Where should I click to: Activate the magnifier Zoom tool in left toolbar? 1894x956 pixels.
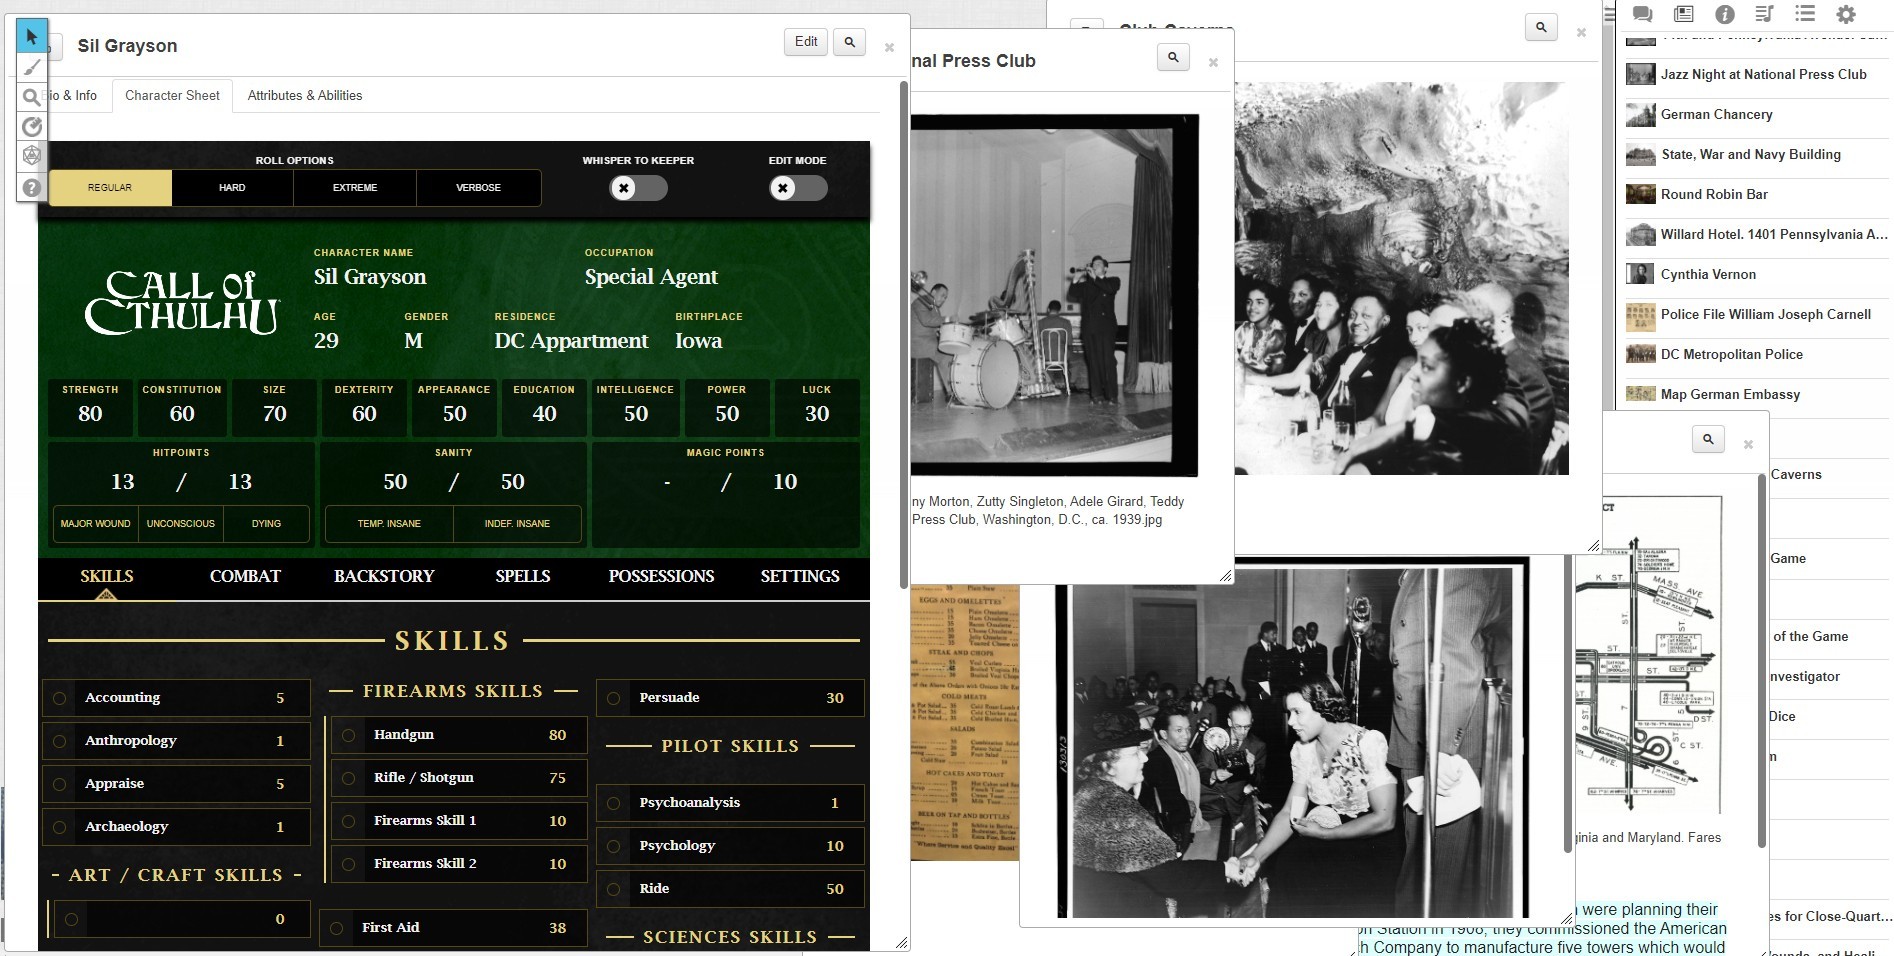32,97
